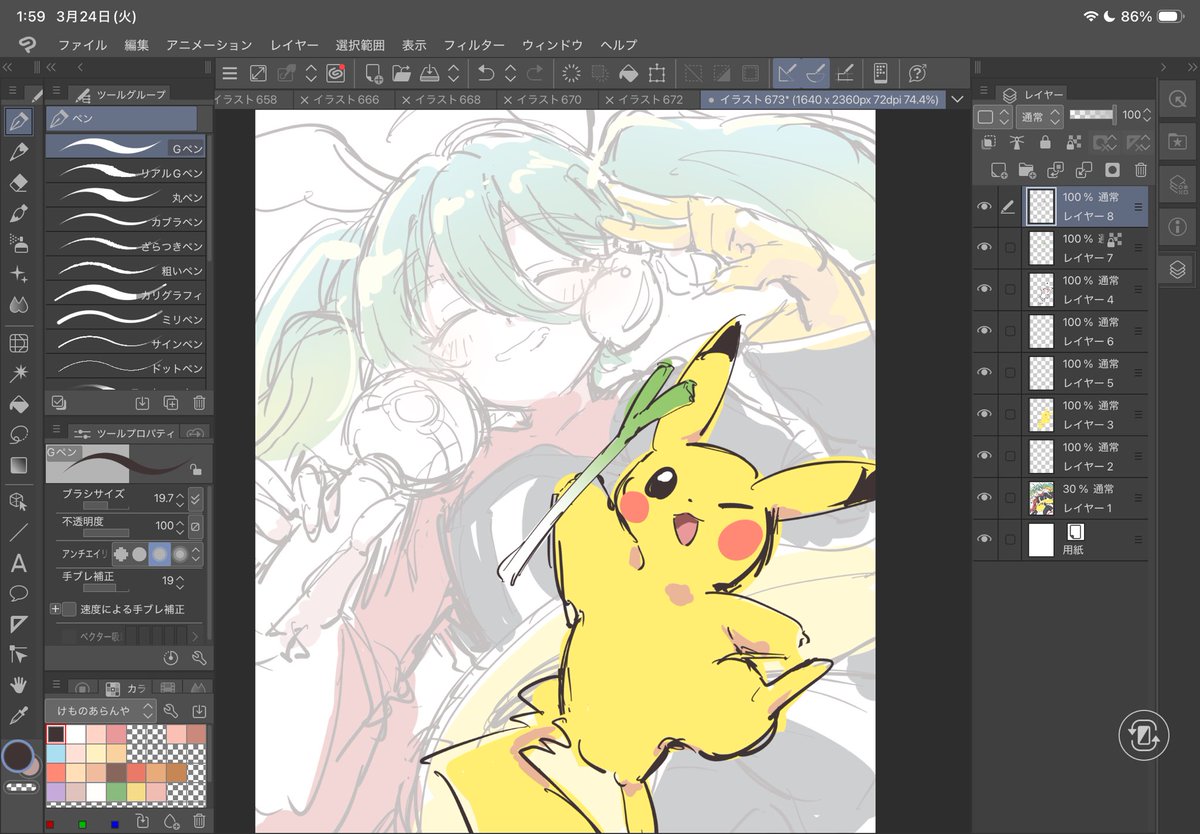Open the フィルター menu
The width and height of the screenshot is (1200, 834).
[x=474, y=45]
